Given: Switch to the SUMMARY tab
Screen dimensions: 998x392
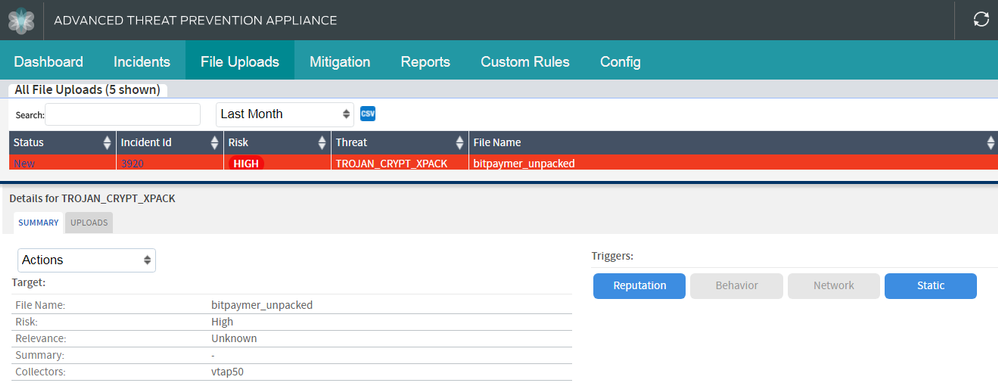Looking at the screenshot, I should pos(38,223).
